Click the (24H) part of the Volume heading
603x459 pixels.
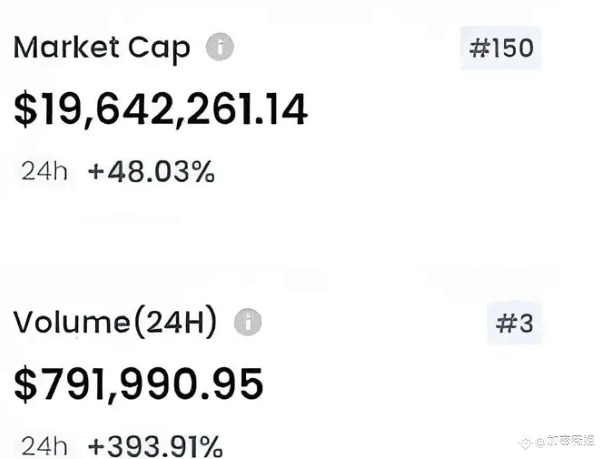(x=175, y=322)
